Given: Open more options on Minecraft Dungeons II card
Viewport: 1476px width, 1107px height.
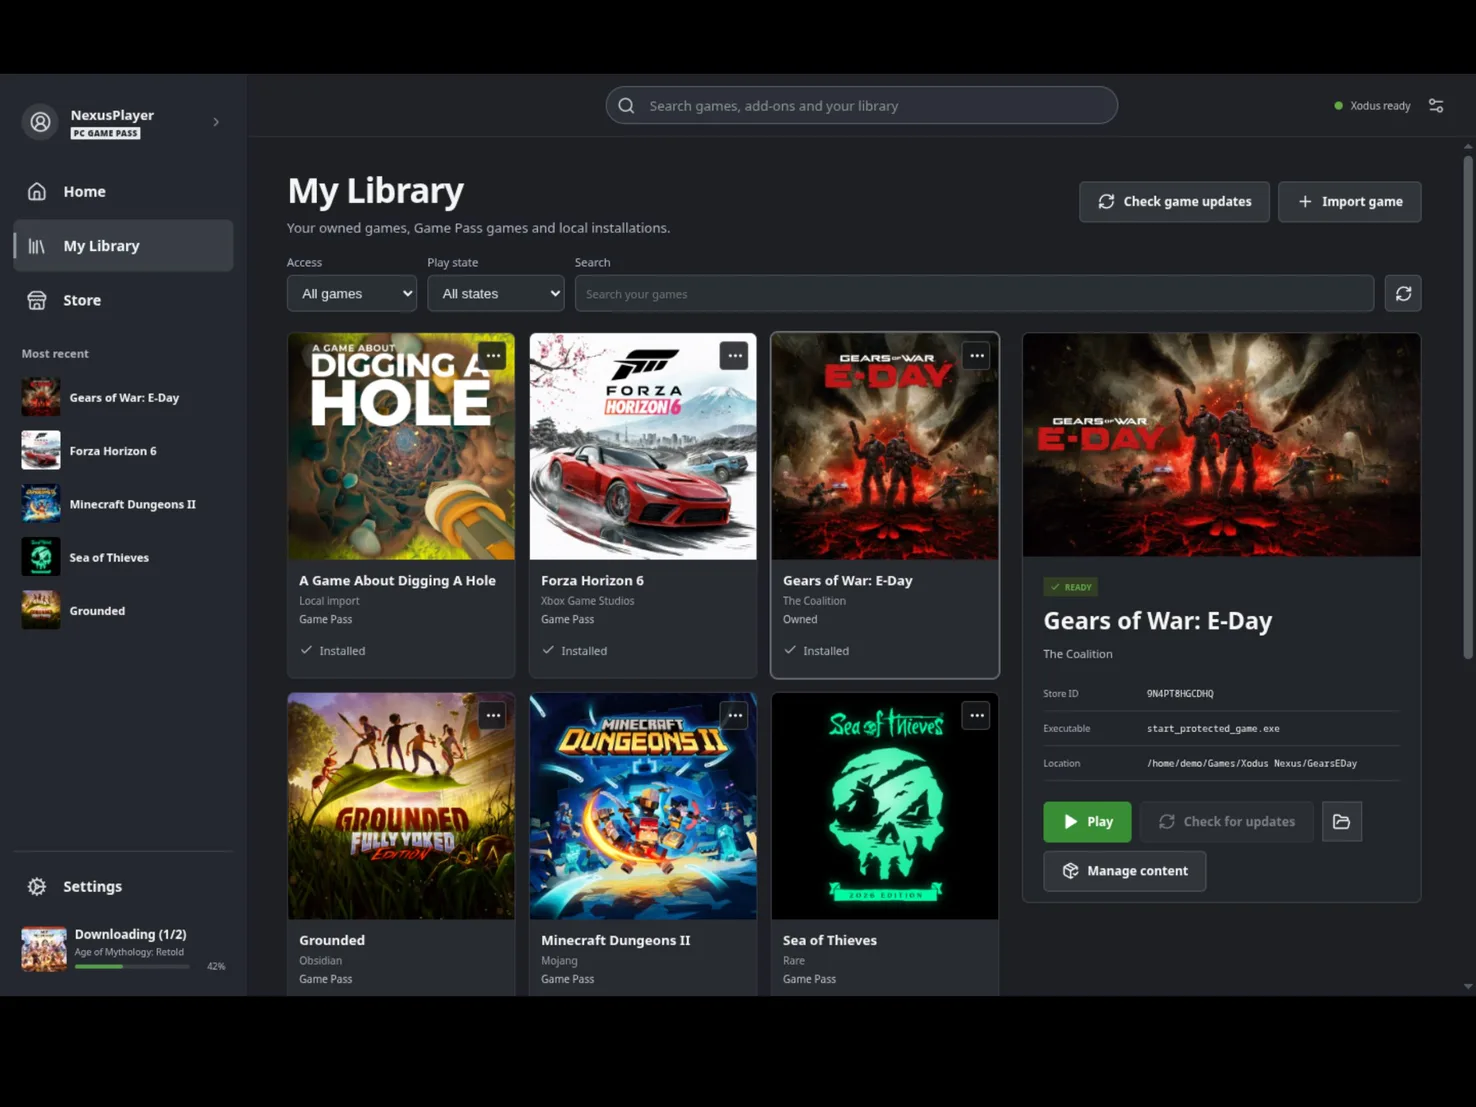Looking at the screenshot, I should 734,715.
